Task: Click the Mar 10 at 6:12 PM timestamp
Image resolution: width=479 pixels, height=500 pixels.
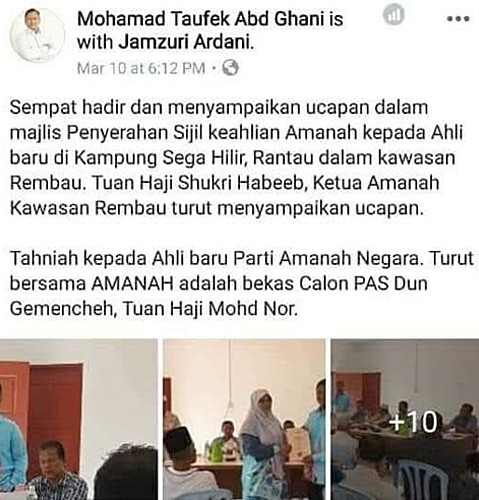Action: pos(141,68)
